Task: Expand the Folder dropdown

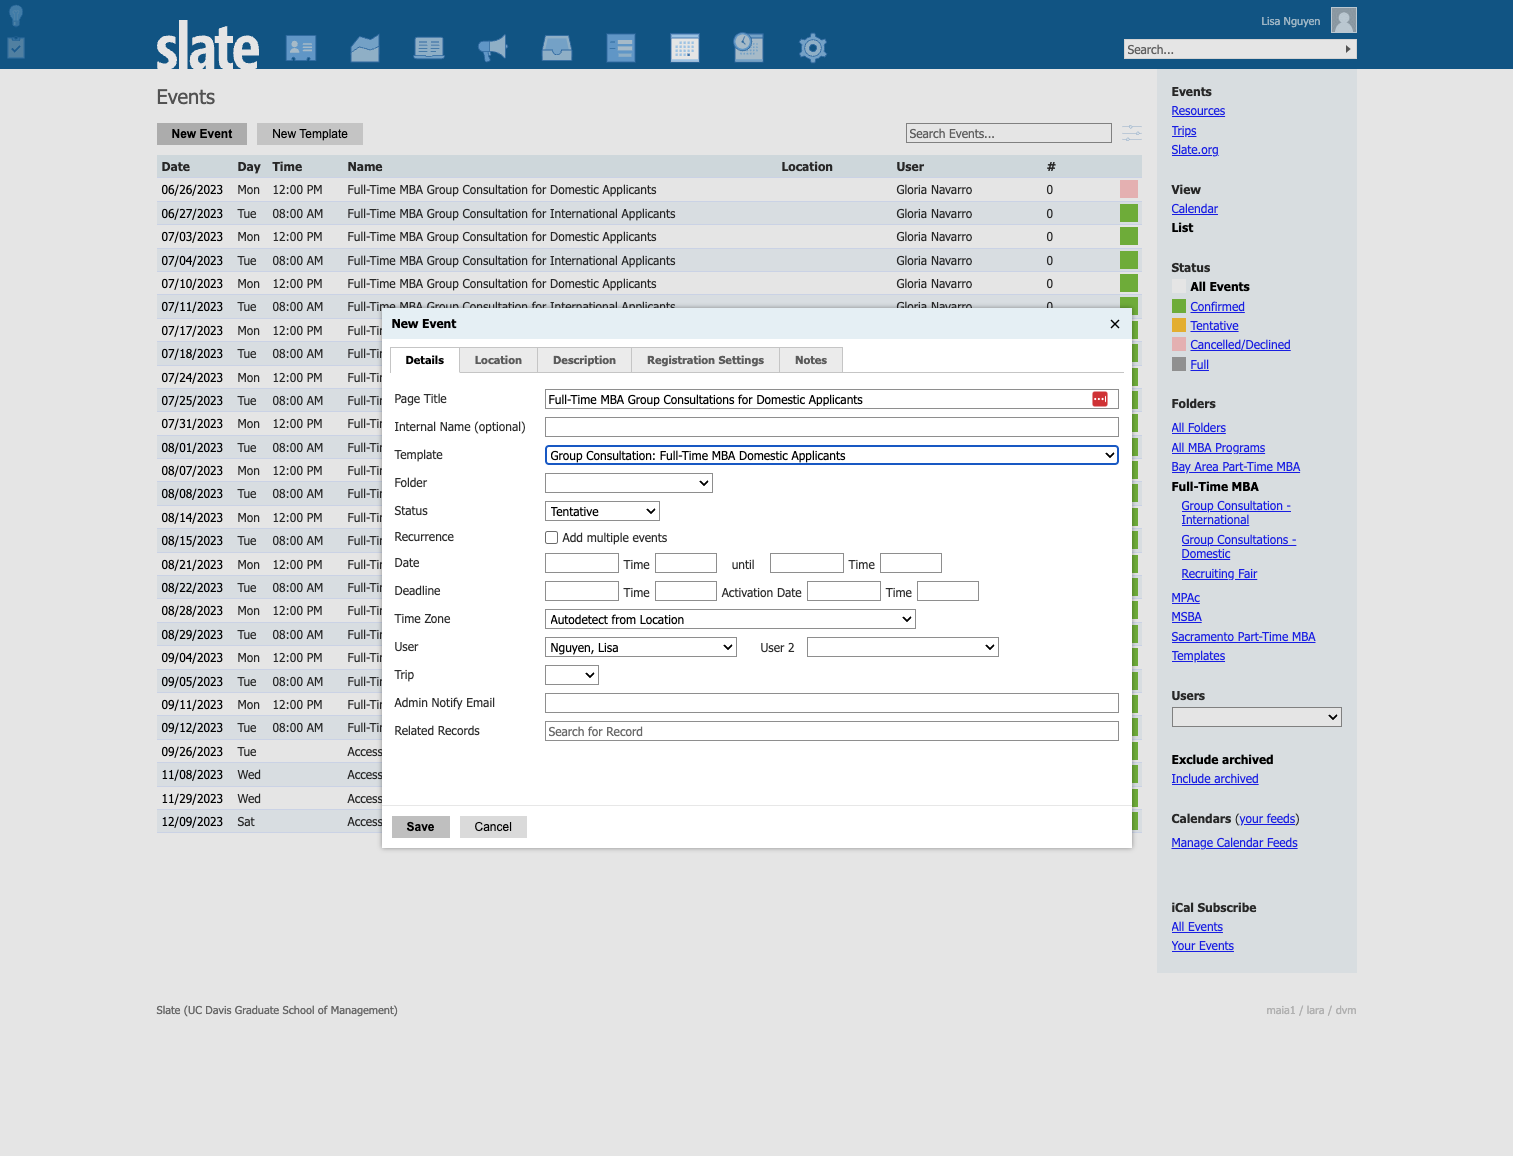Action: pyautogui.click(x=629, y=483)
